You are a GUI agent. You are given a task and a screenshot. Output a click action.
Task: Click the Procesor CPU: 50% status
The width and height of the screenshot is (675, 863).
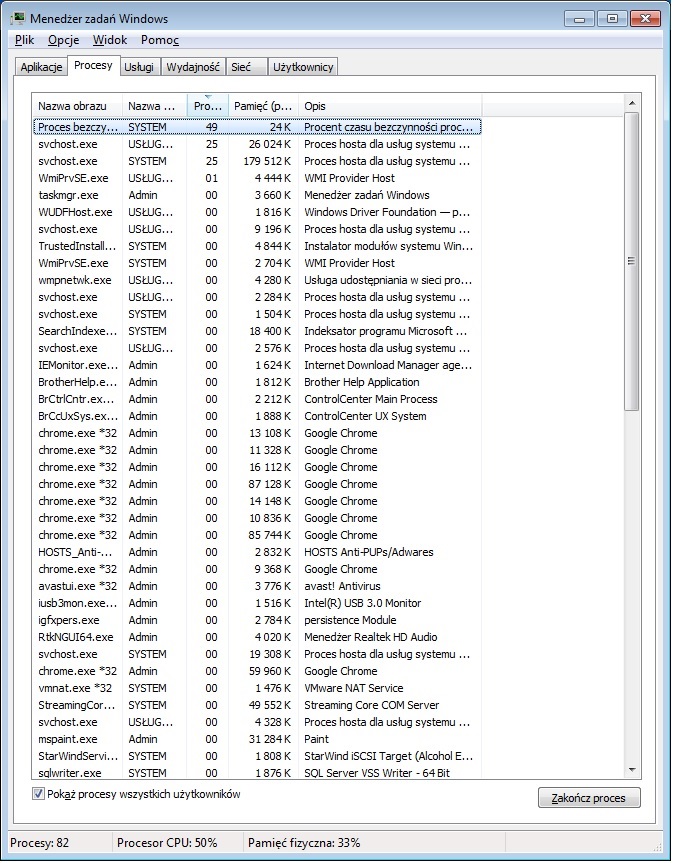(167, 843)
